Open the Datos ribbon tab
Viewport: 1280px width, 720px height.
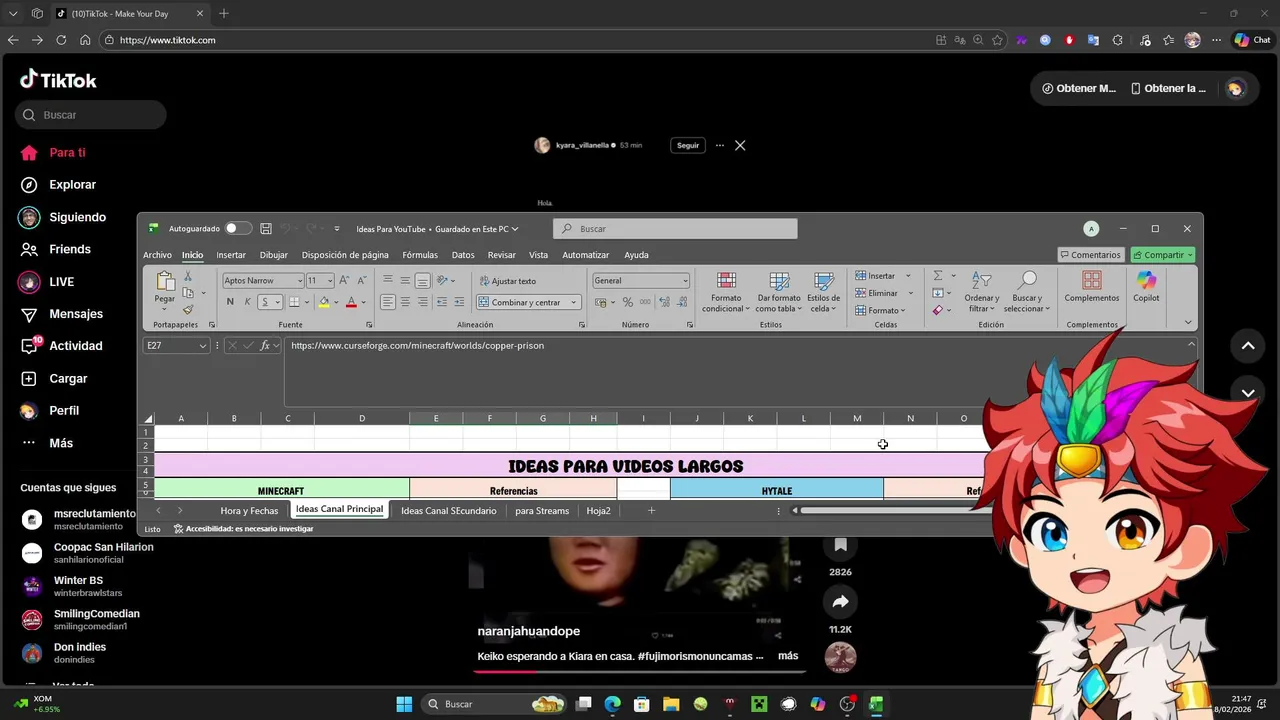463,255
